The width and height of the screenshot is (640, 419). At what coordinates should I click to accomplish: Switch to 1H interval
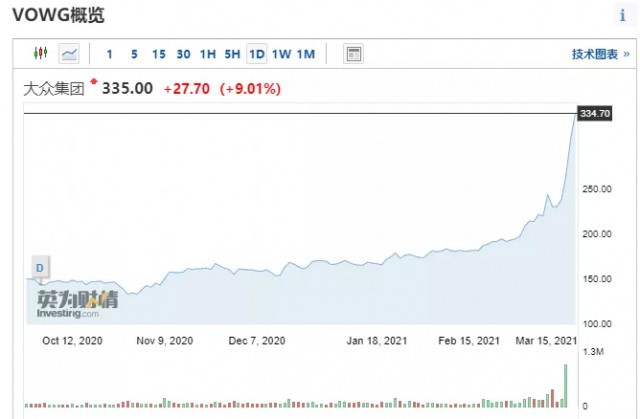[x=208, y=54]
